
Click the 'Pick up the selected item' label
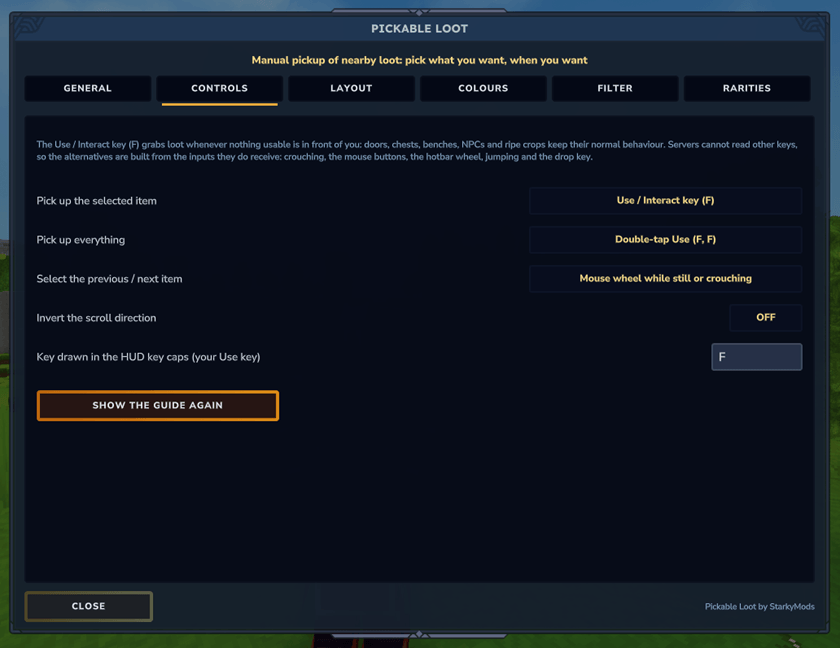[x=96, y=201]
